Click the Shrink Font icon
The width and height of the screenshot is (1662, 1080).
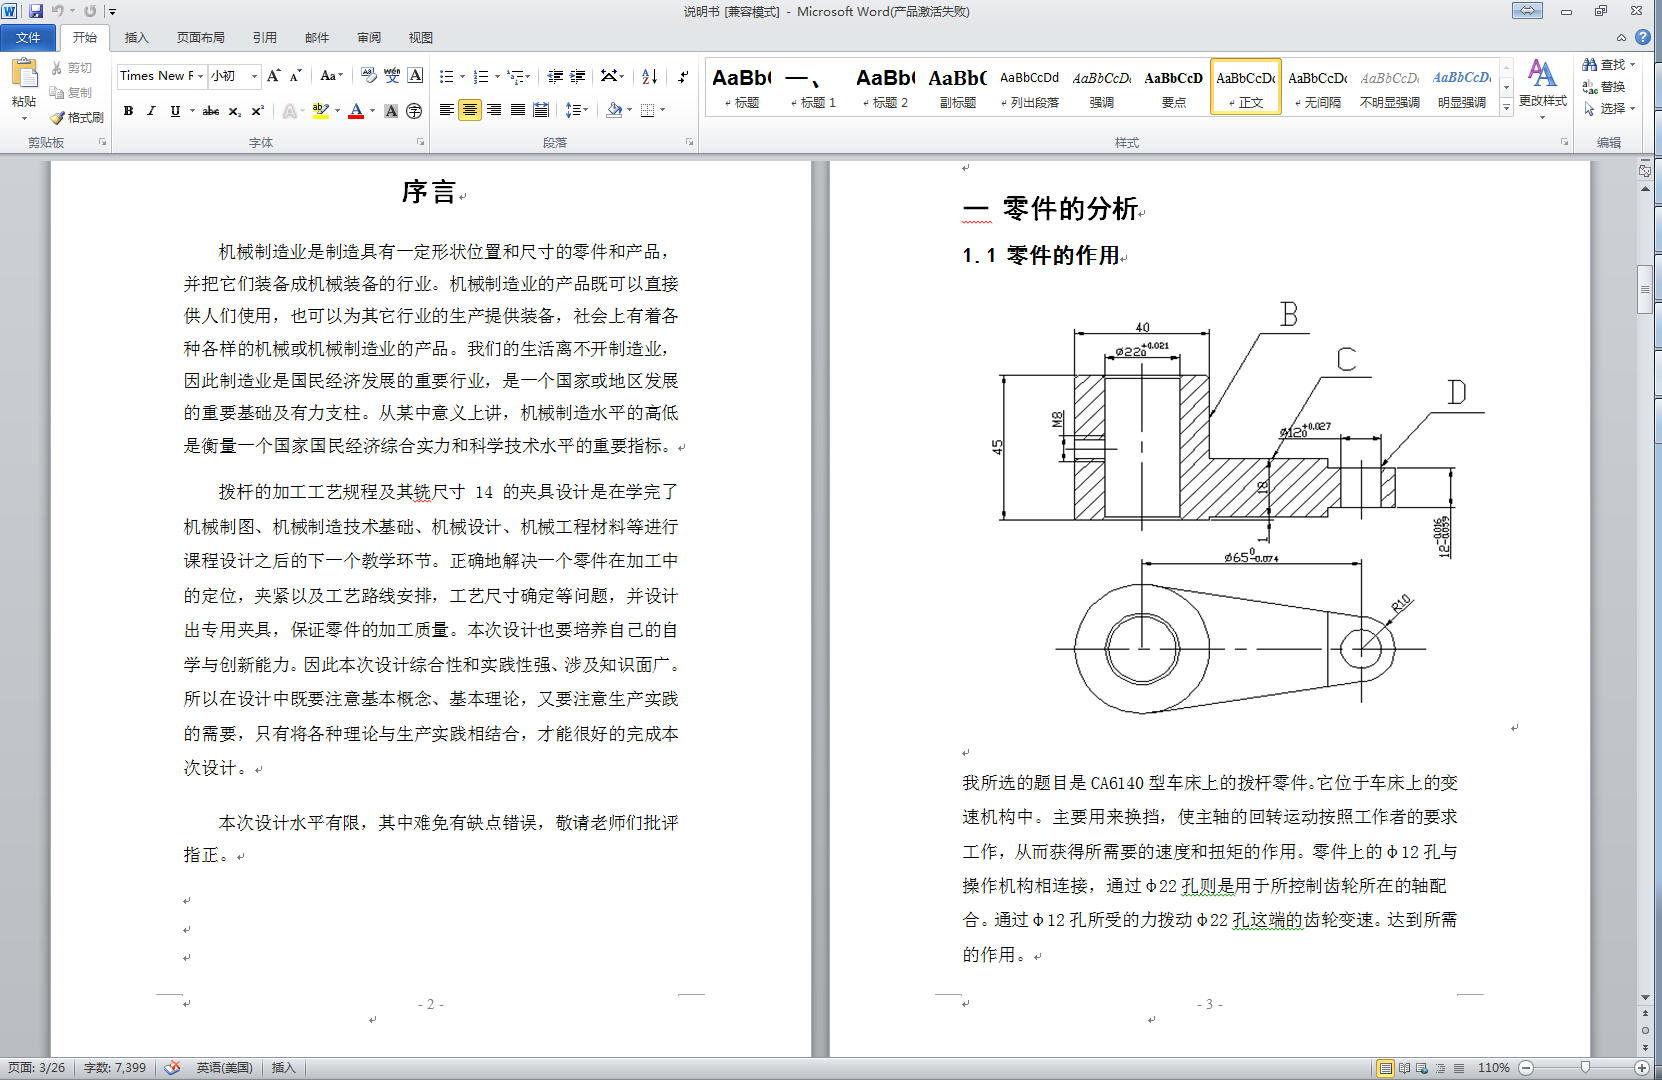[295, 76]
